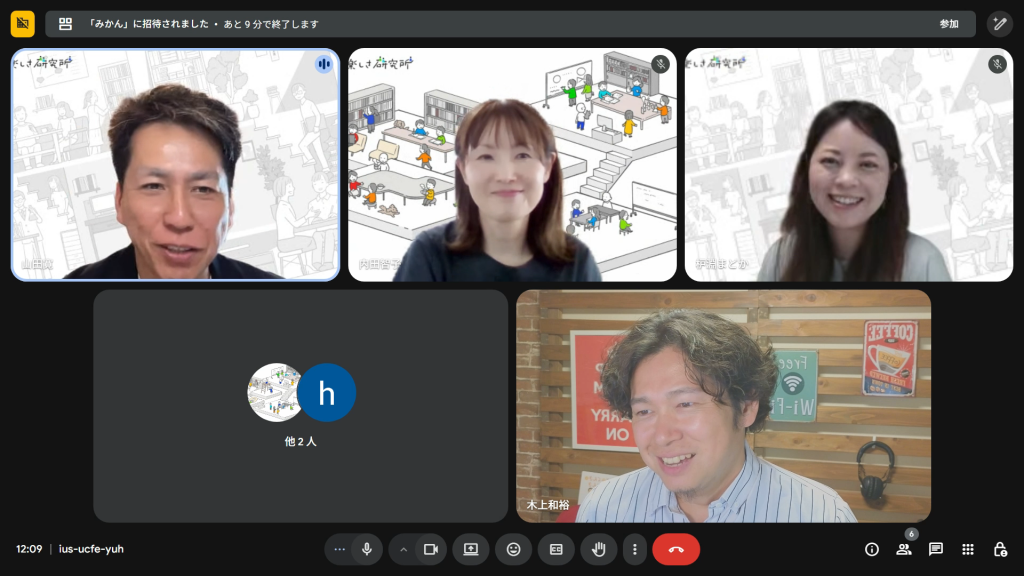Start presenting your screen
1024x576 pixels.
471,549
